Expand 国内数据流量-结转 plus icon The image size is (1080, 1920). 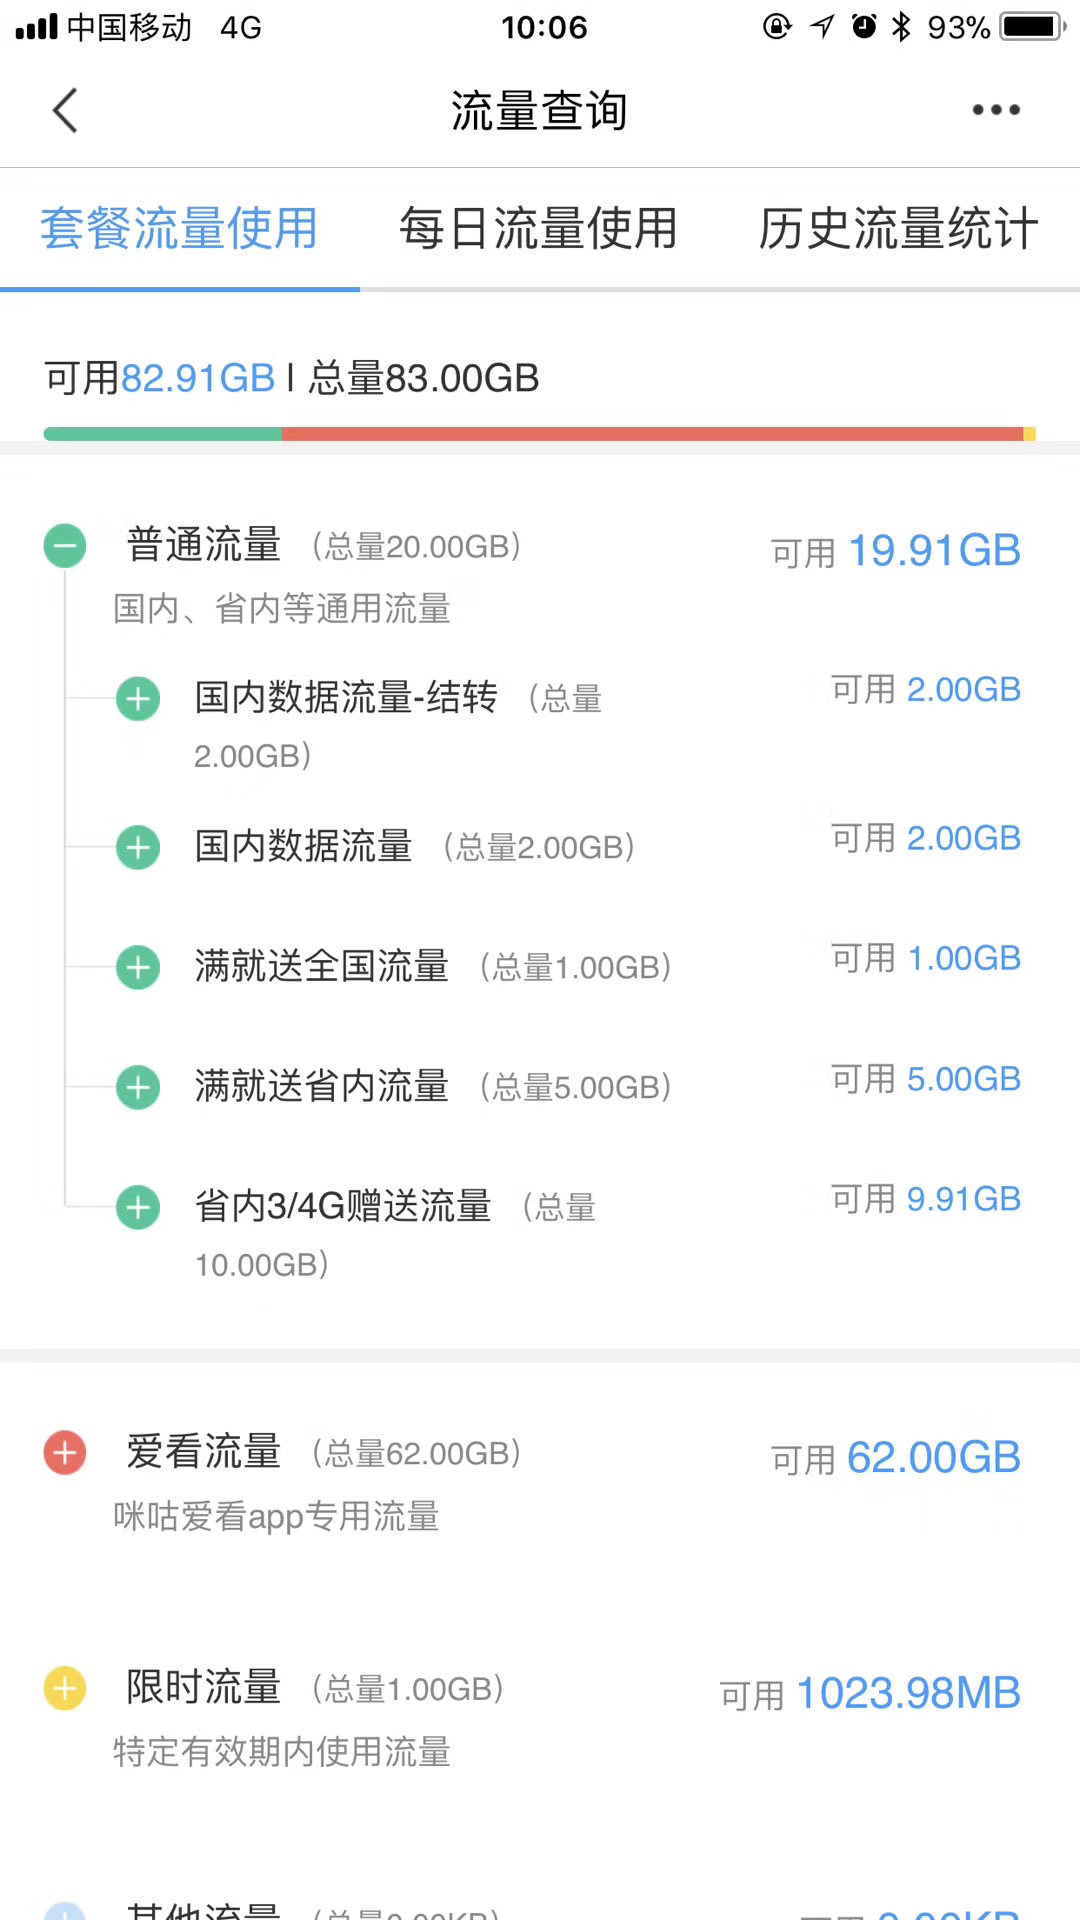point(138,699)
